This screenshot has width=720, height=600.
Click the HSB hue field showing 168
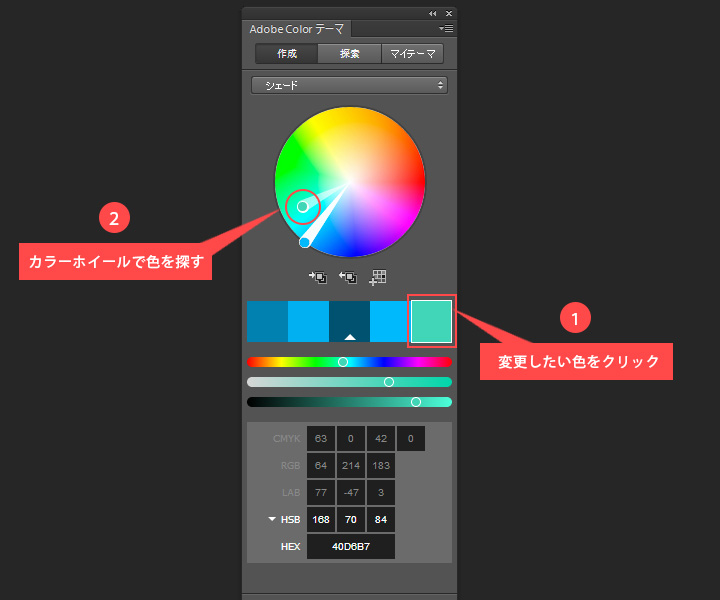[321, 520]
